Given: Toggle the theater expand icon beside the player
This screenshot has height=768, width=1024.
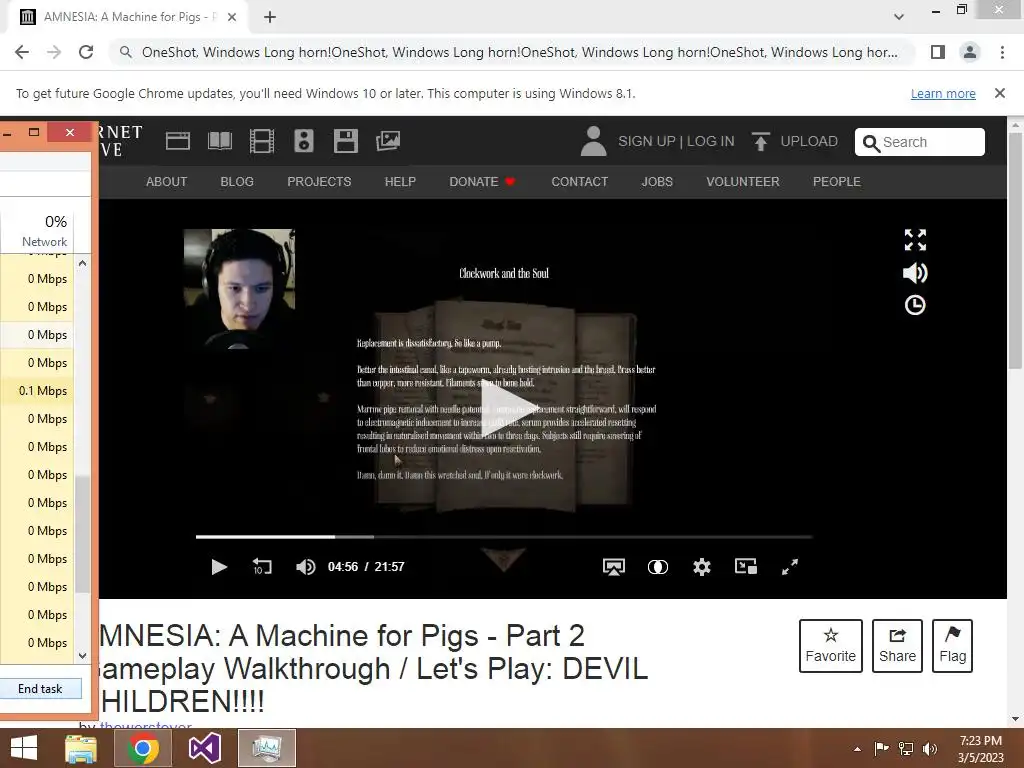Looking at the screenshot, I should [x=915, y=240].
